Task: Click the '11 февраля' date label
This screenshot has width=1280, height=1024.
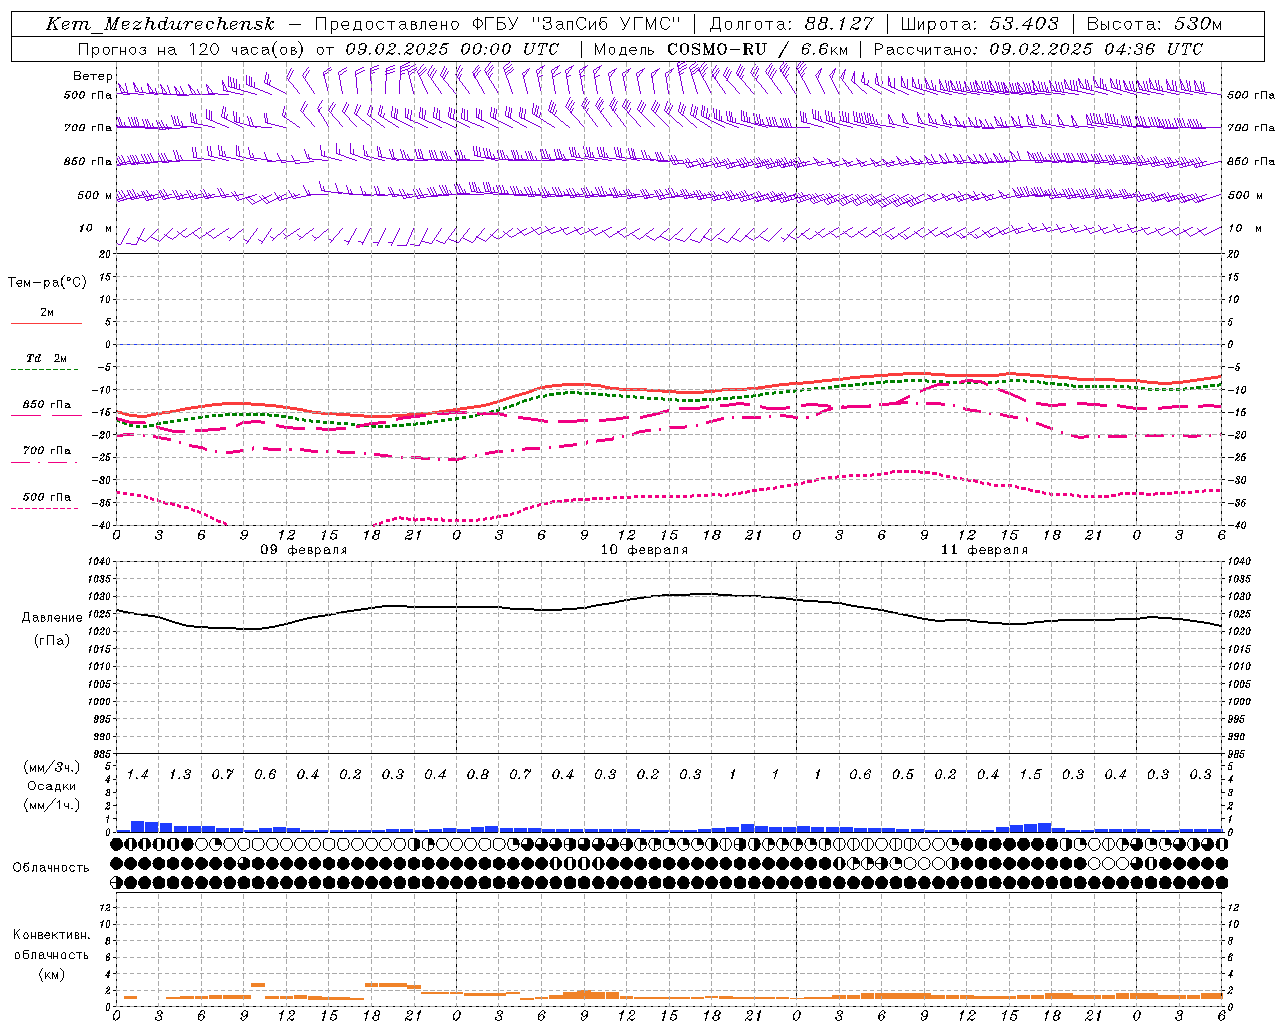Action: [x=984, y=550]
